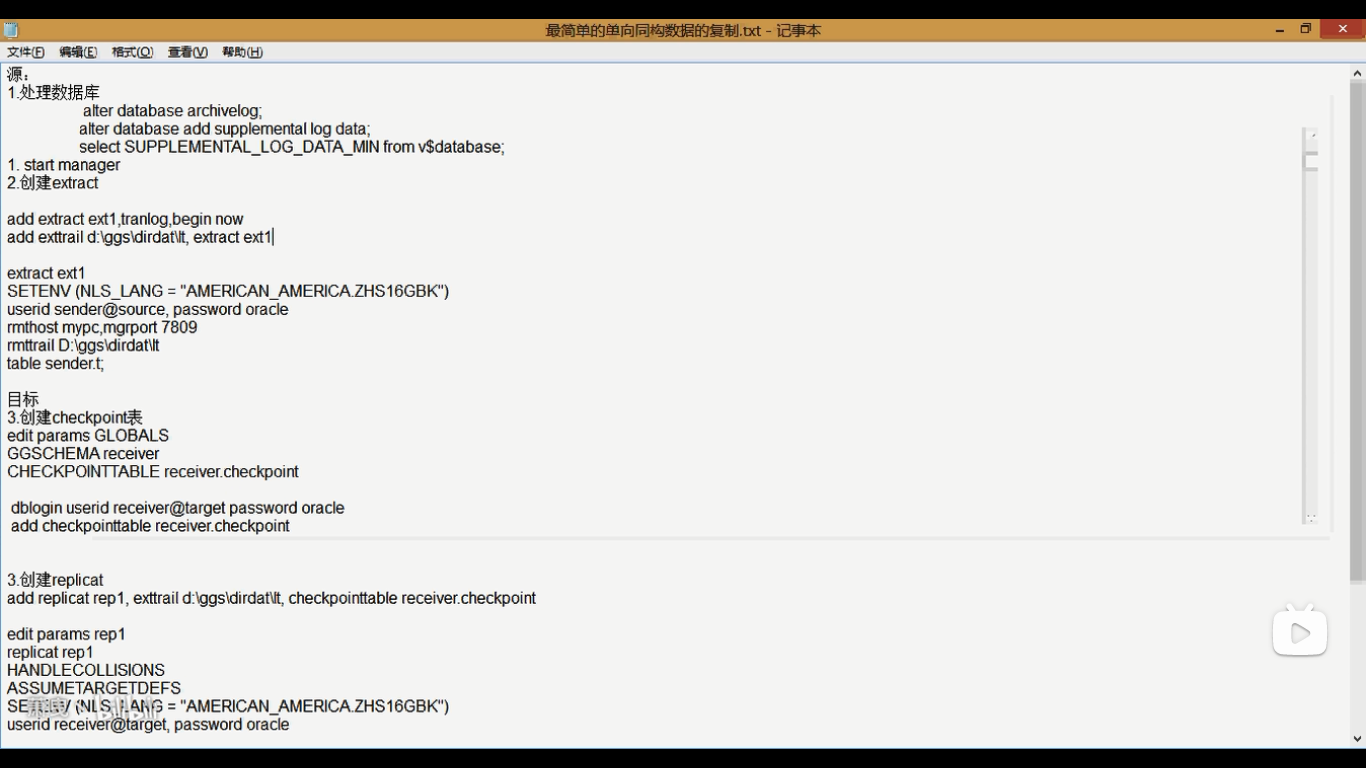This screenshot has width=1366, height=768.
Task: Click the line "replicat rep1"
Action: pyautogui.click(x=50, y=651)
